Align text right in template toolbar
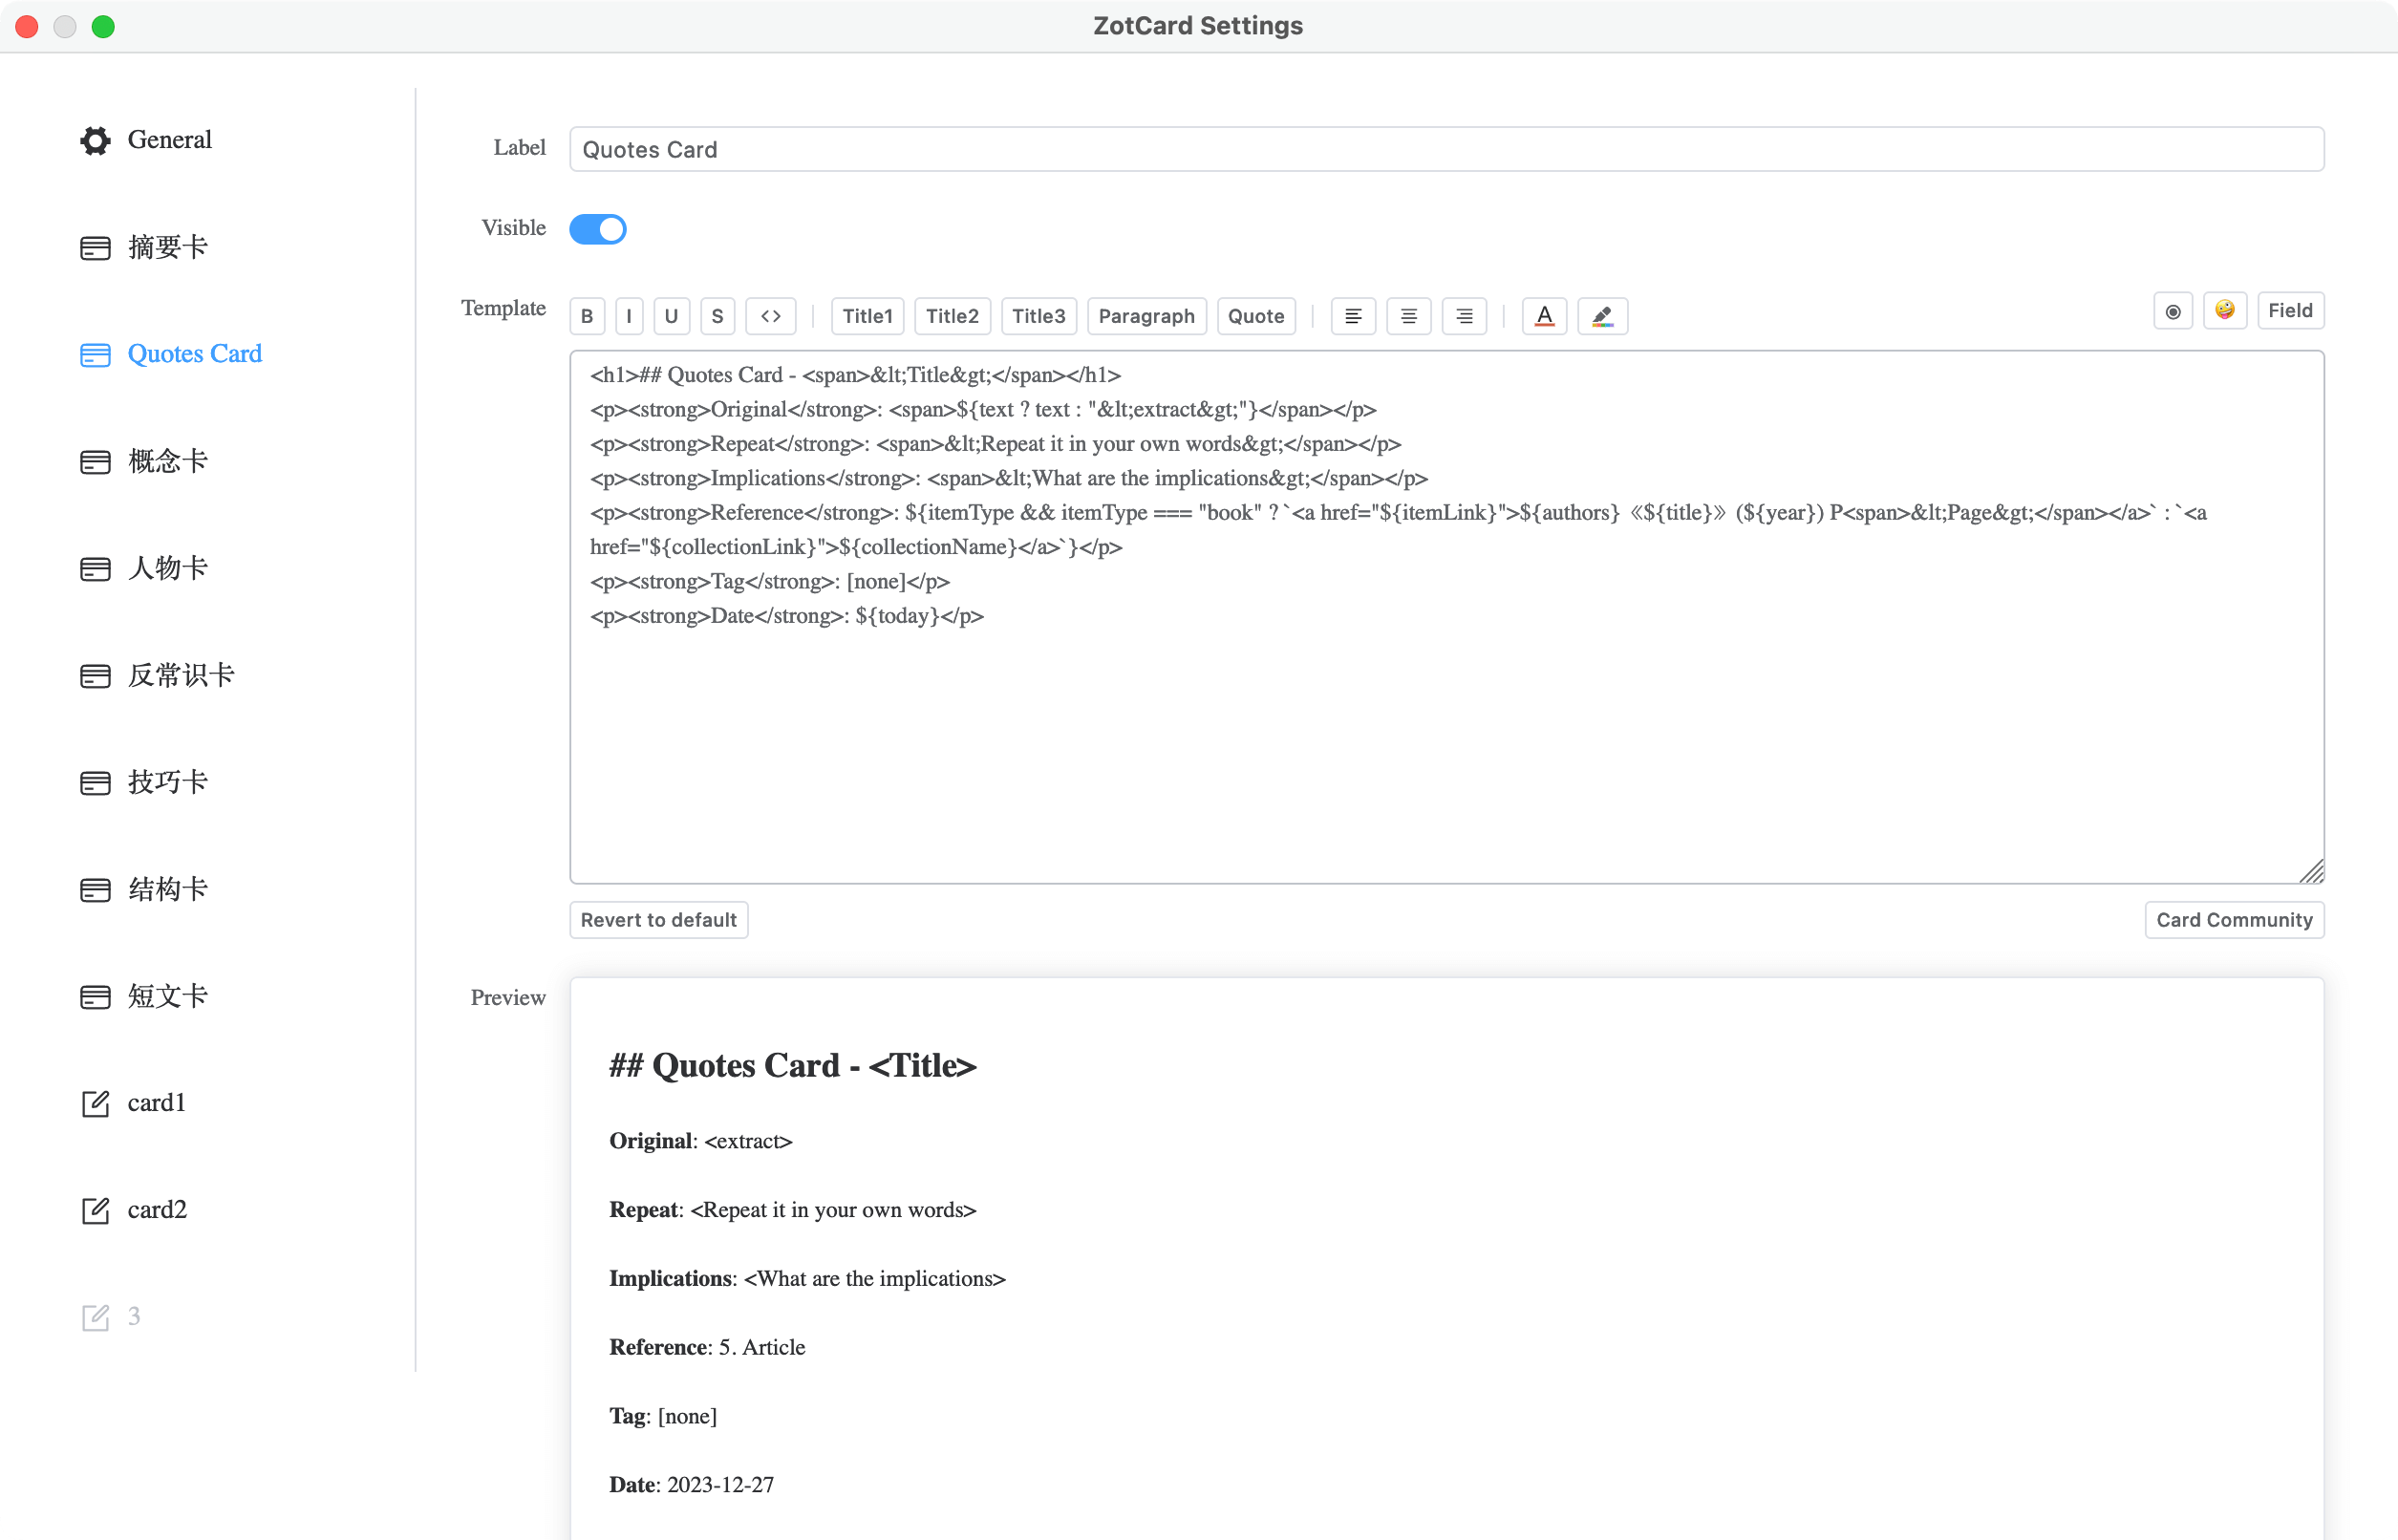Viewport: 2398px width, 1540px height. (x=1464, y=316)
